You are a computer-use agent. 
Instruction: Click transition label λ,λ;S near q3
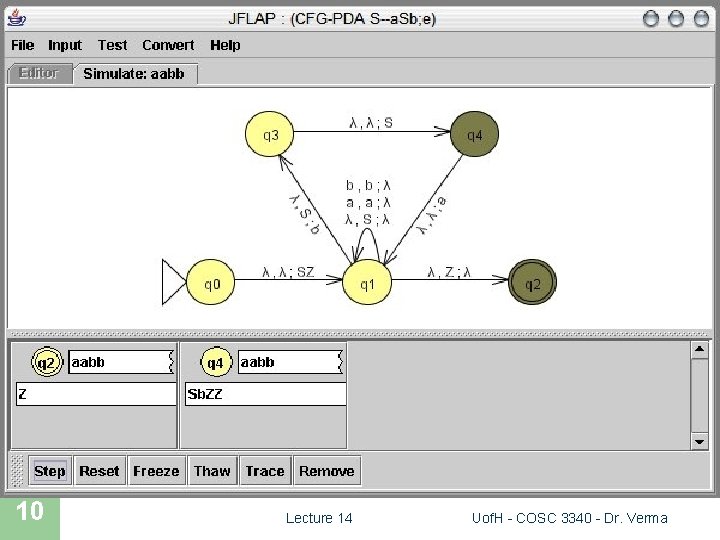[371, 122]
